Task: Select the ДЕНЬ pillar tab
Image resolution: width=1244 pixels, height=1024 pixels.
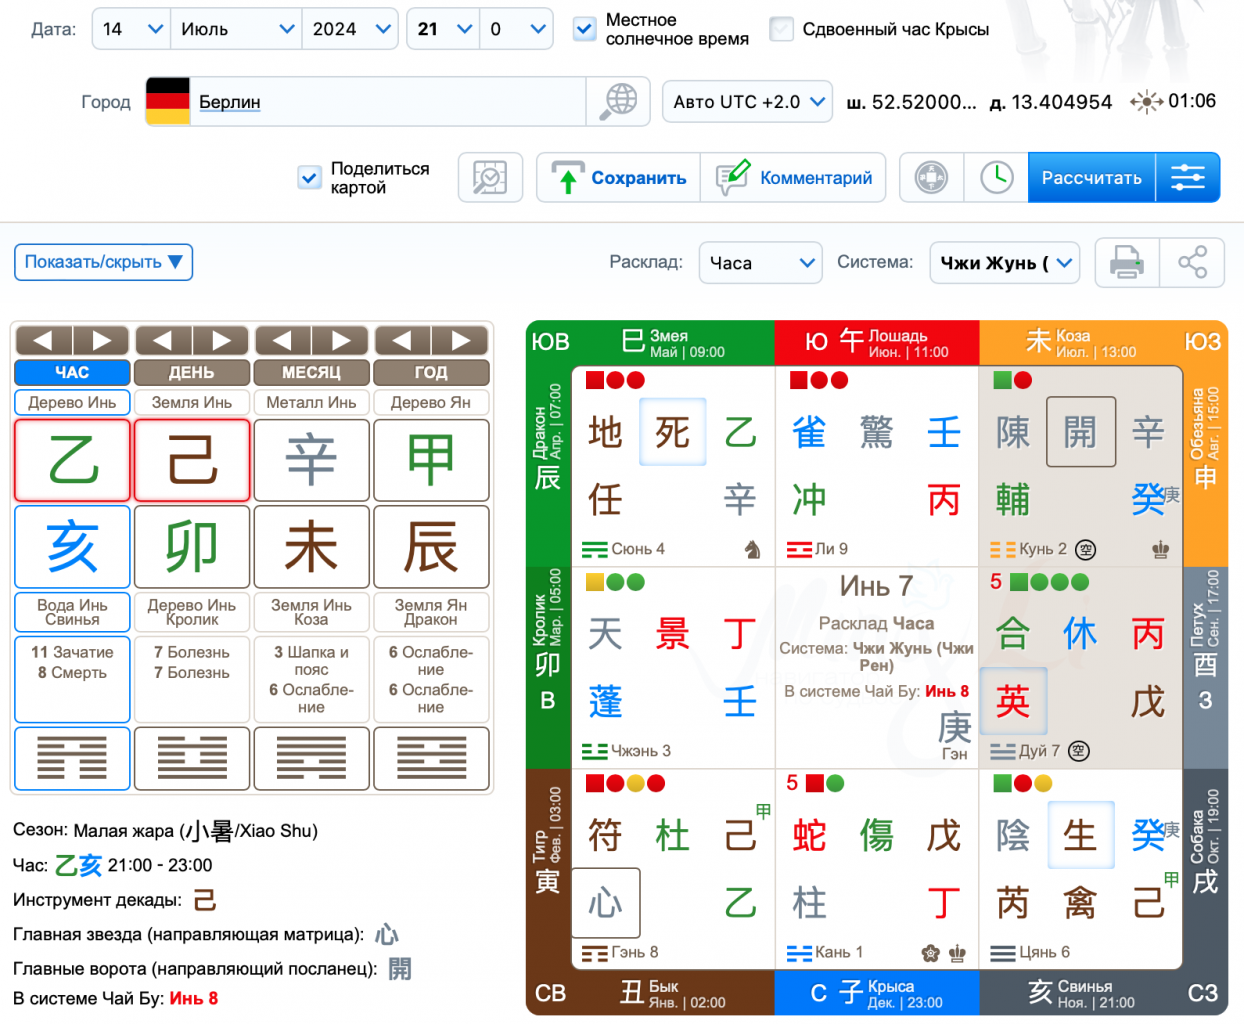Action: pos(191,372)
